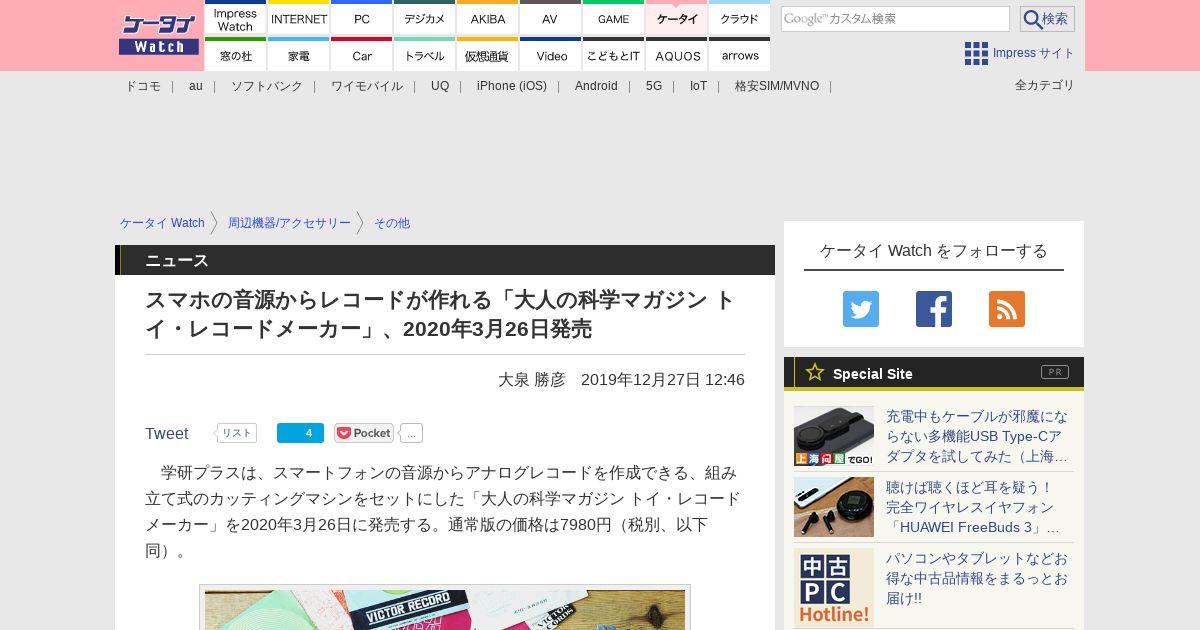The height and width of the screenshot is (630, 1200).
Task: Open the RSS feed icon
Action: (x=1007, y=309)
